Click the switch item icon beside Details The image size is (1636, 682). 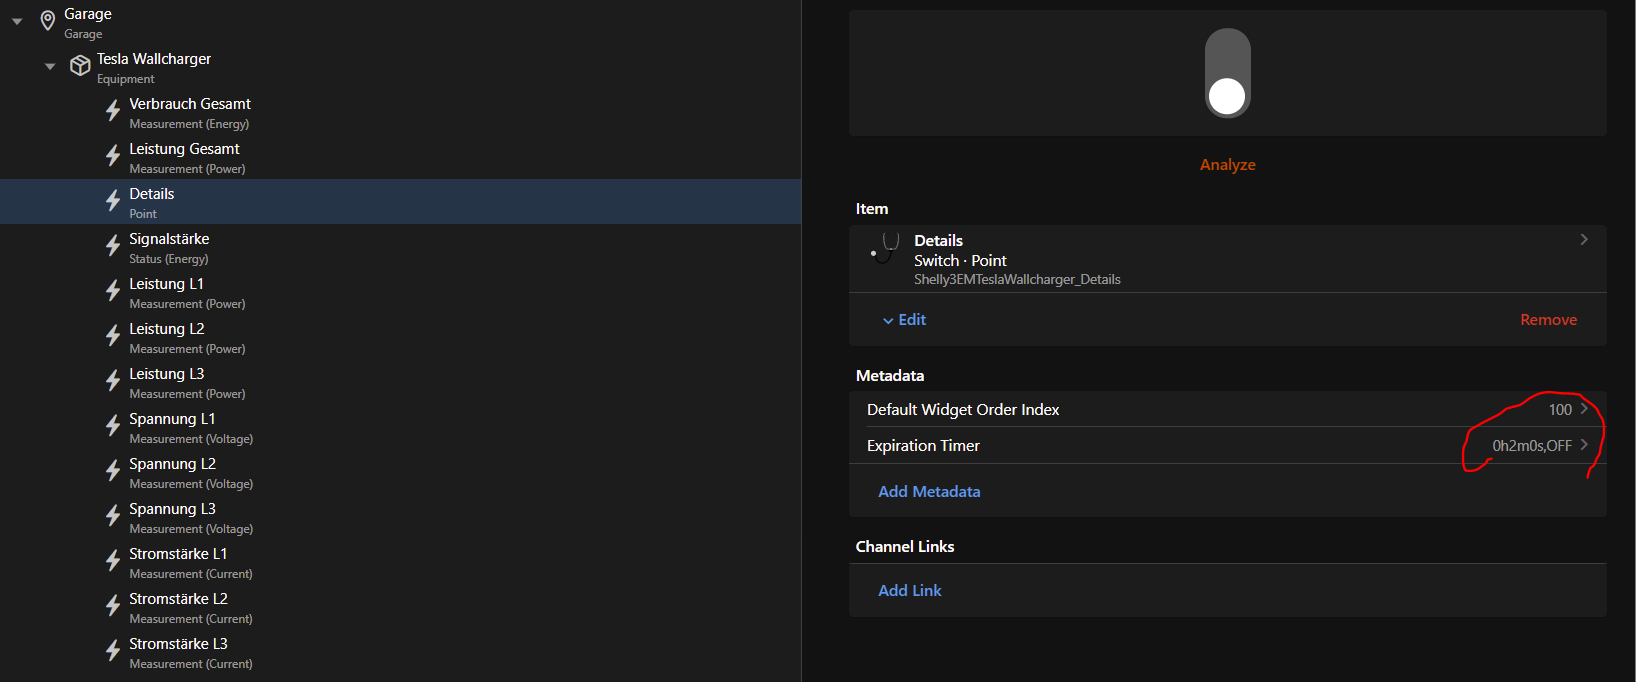884,247
